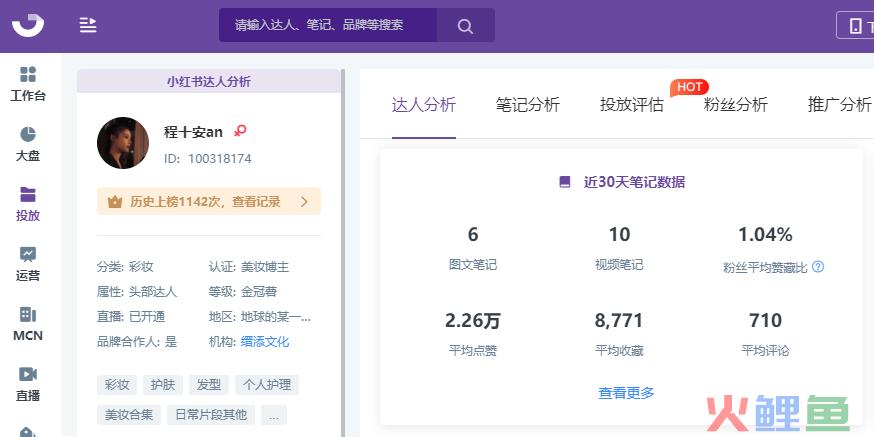
Task: Click the left panel's vertical scrollbar
Action: click(x=343, y=253)
